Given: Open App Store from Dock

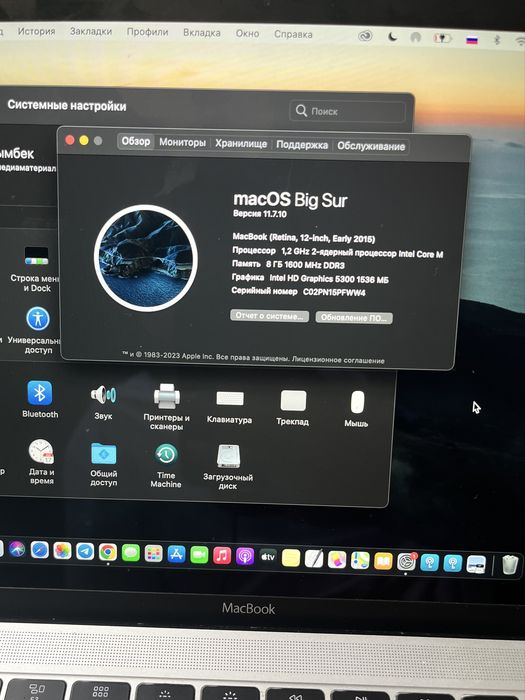Looking at the screenshot, I should (x=176, y=554).
